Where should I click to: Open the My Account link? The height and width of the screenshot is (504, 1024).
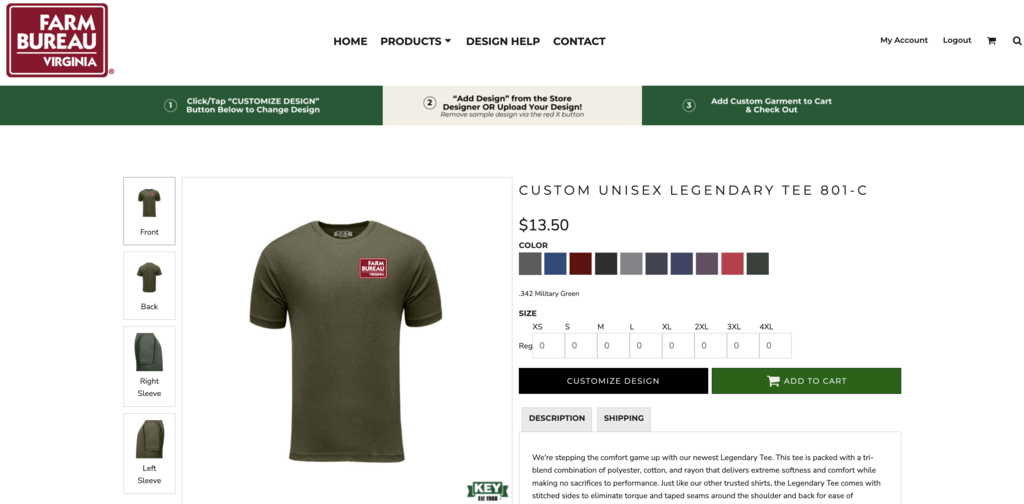click(904, 40)
